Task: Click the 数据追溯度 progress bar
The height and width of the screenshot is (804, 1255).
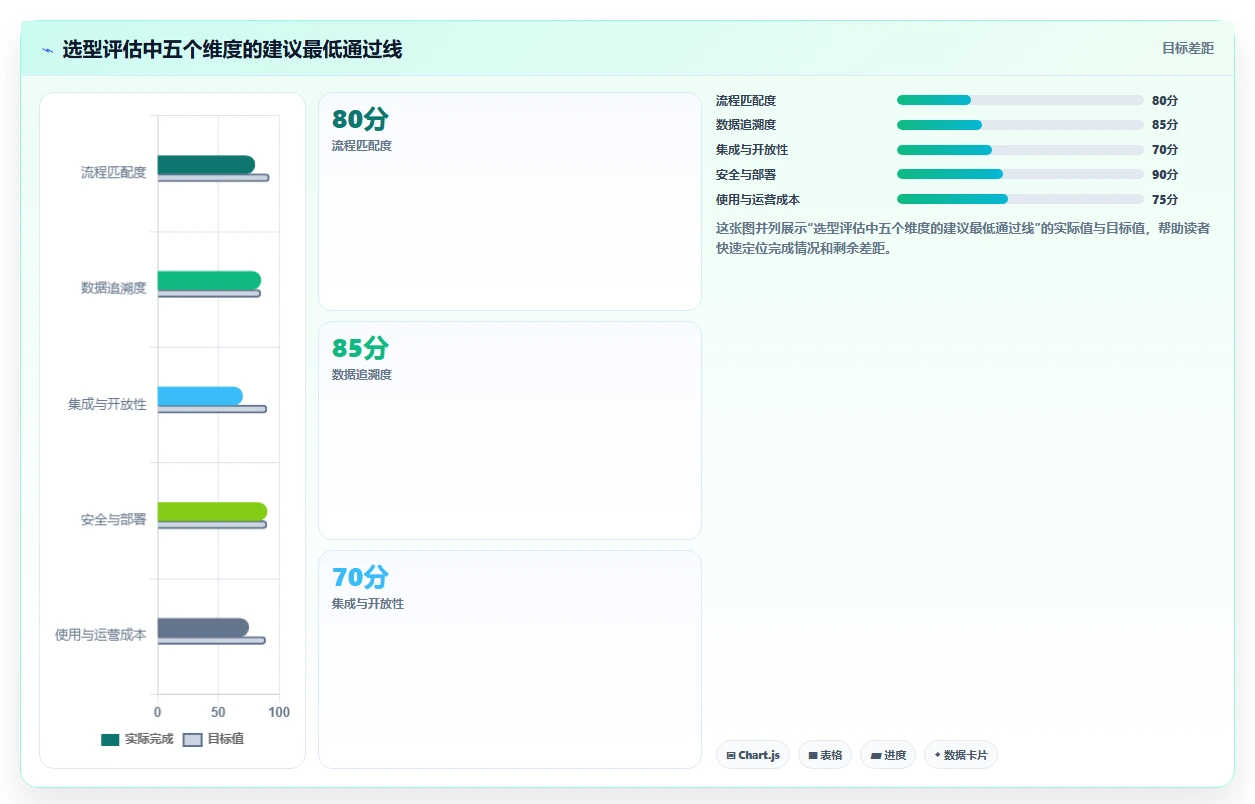Action: click(1020, 125)
